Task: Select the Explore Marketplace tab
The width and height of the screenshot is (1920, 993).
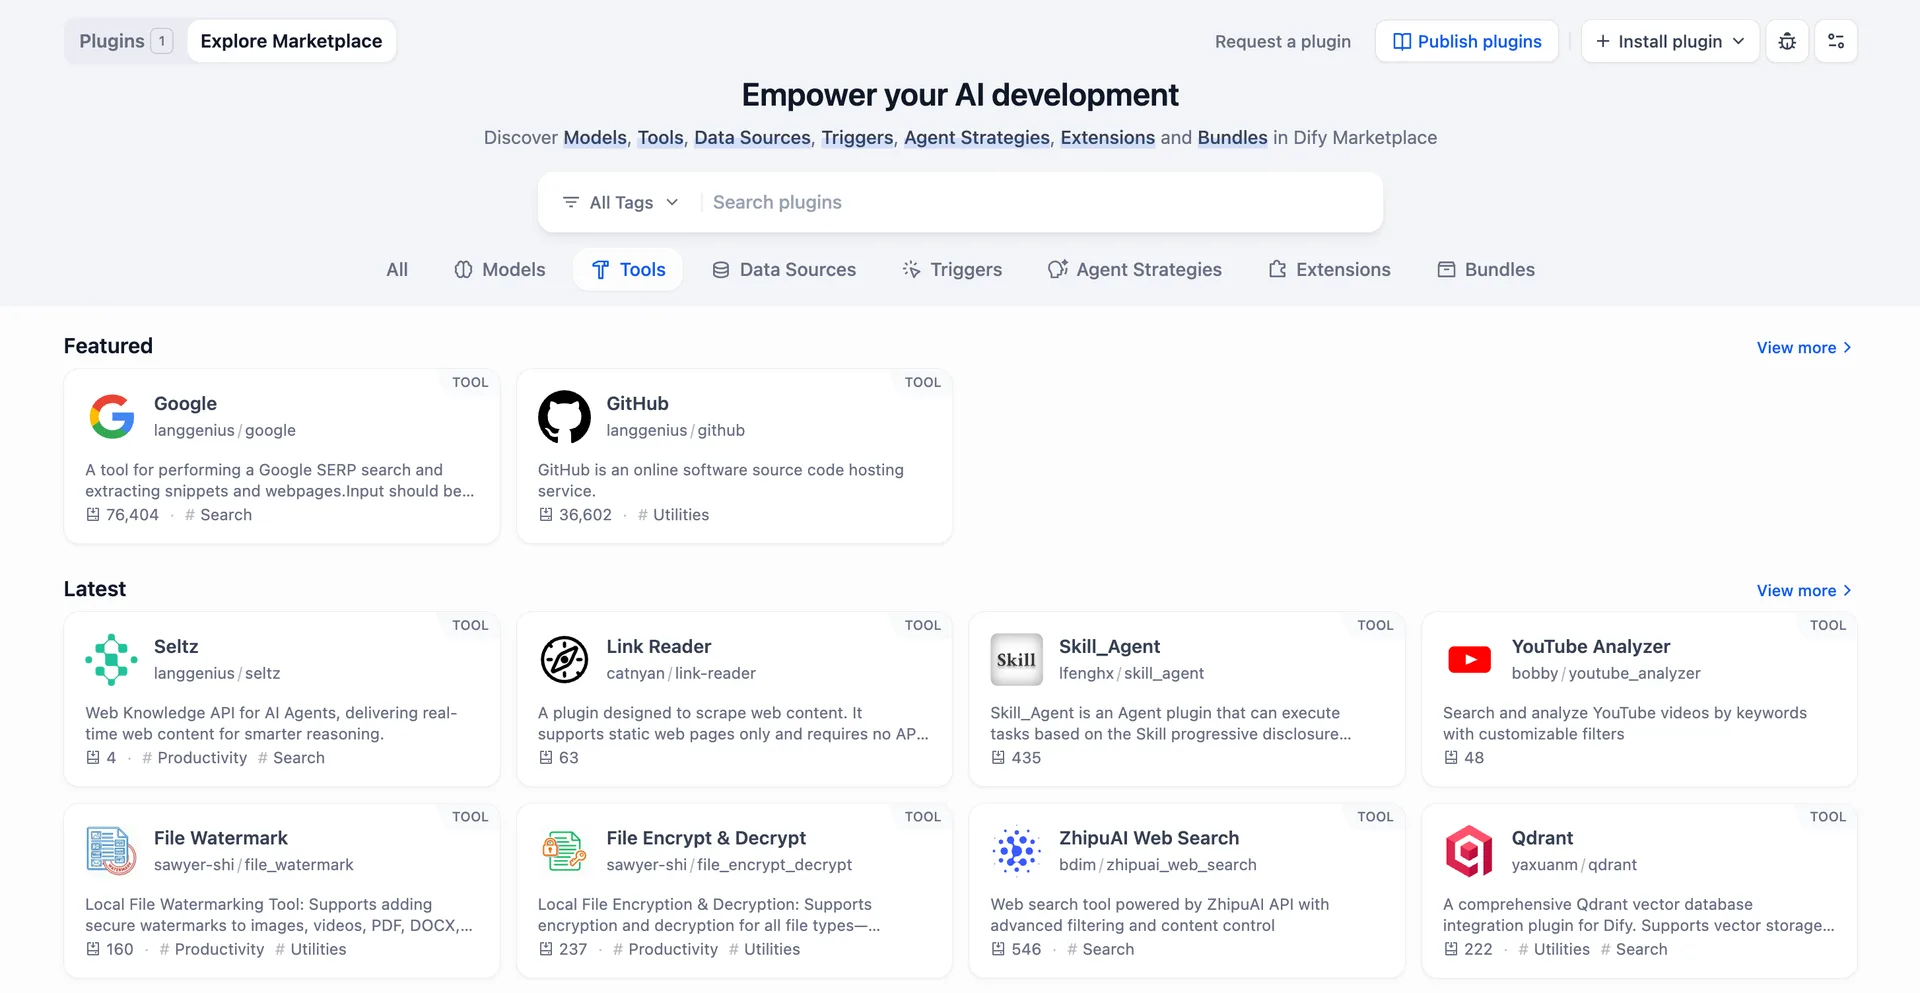Action: 291,41
